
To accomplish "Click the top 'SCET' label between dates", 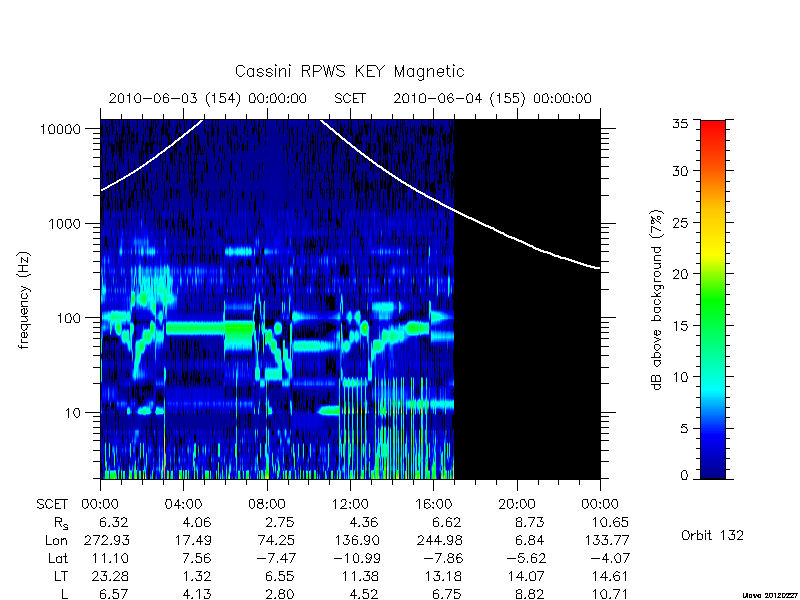I will (x=350, y=98).
